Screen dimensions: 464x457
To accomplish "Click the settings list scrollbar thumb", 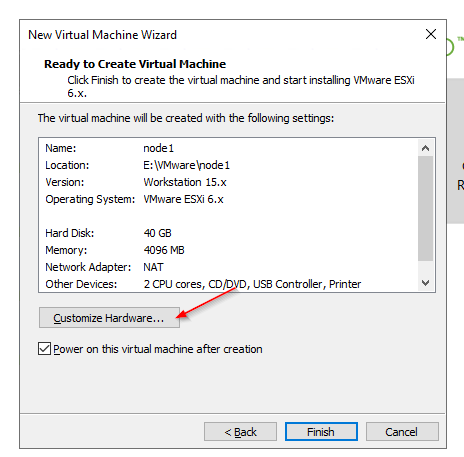I will point(425,208).
